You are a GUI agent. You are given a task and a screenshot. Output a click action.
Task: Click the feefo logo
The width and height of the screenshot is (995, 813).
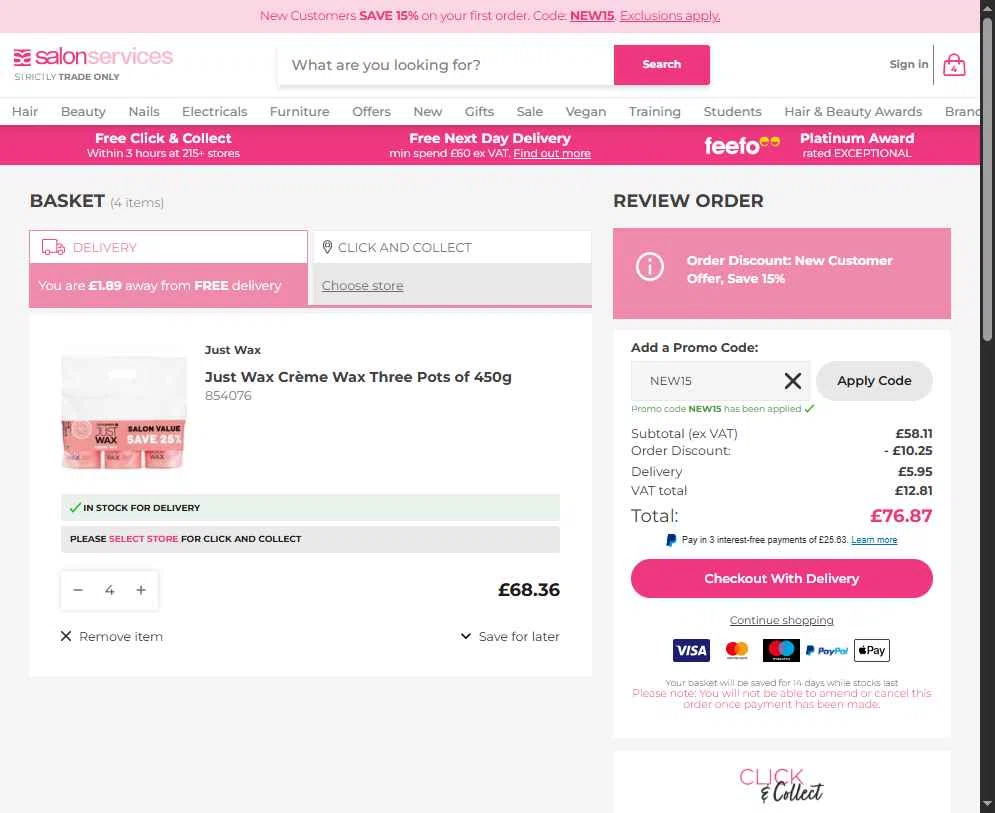tap(742, 145)
